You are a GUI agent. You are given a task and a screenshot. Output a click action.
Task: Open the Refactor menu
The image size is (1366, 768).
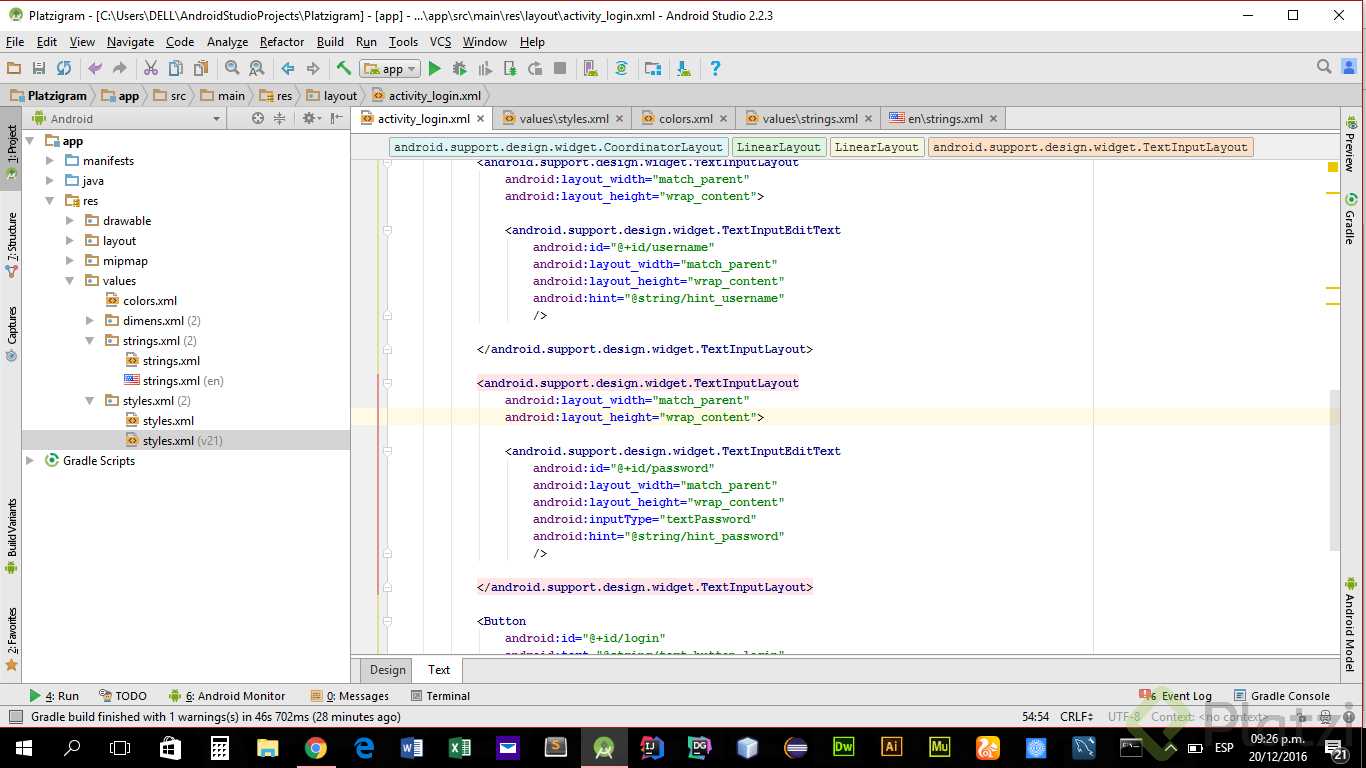pos(281,42)
